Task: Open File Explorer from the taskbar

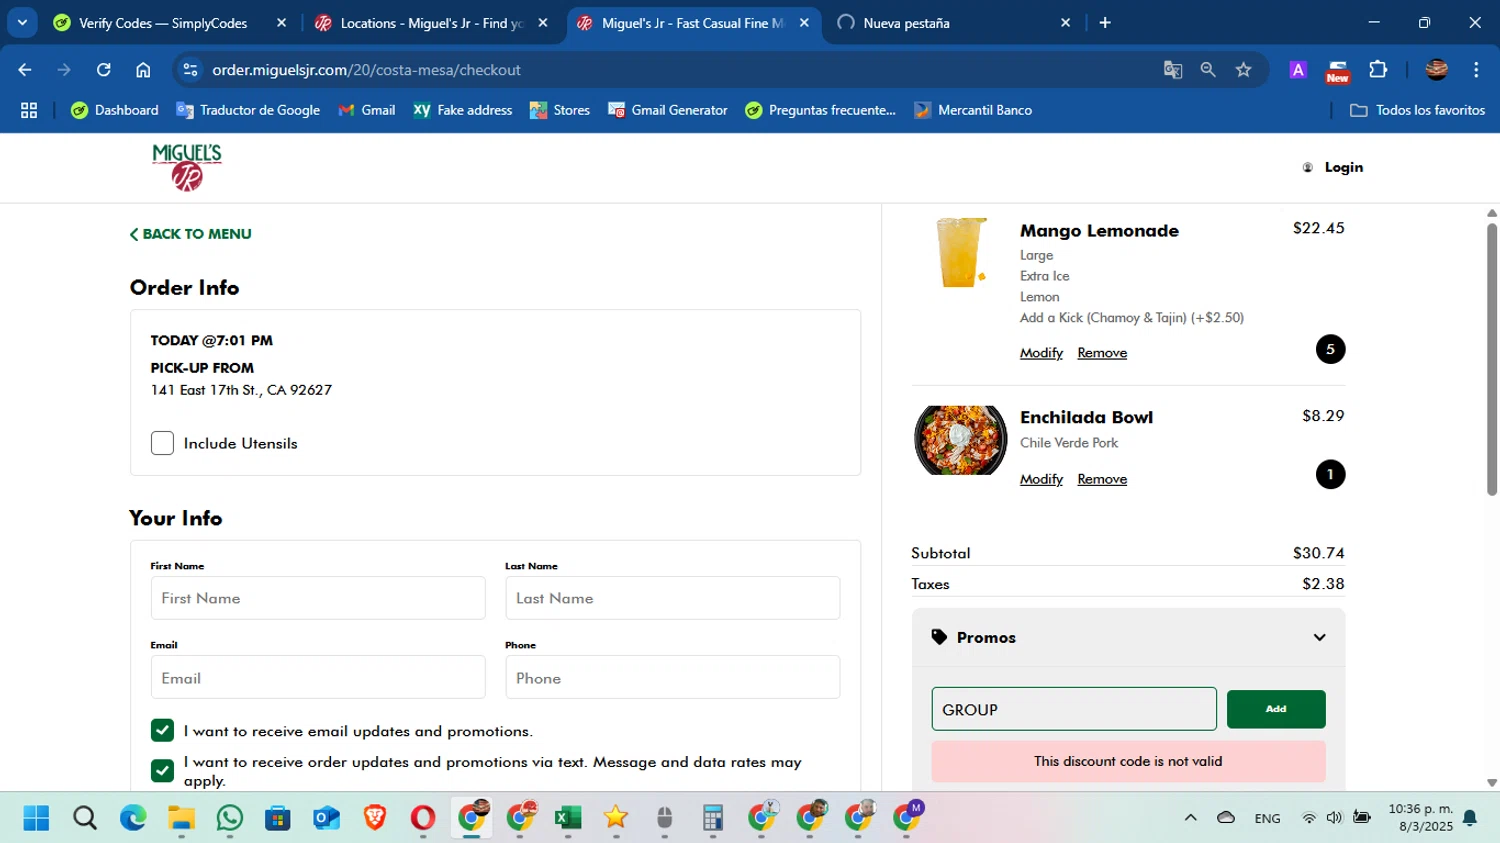Action: coord(181,818)
